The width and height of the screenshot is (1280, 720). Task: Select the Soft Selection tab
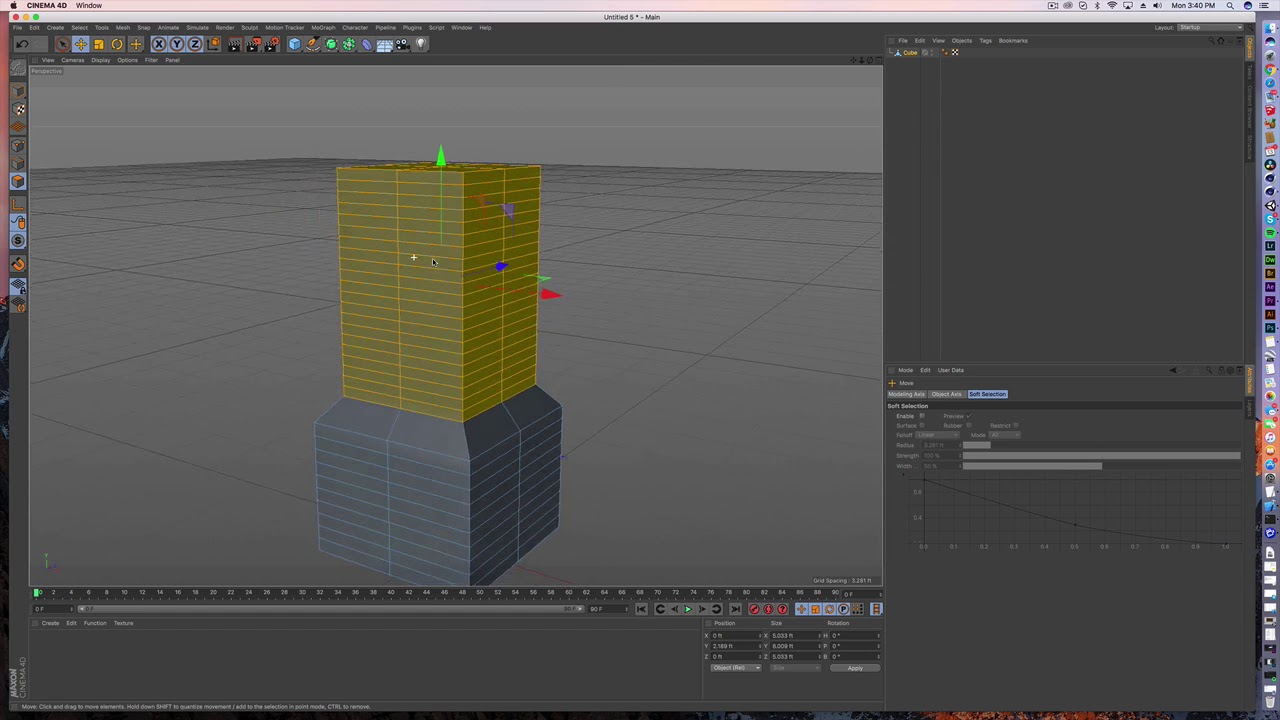pos(987,394)
